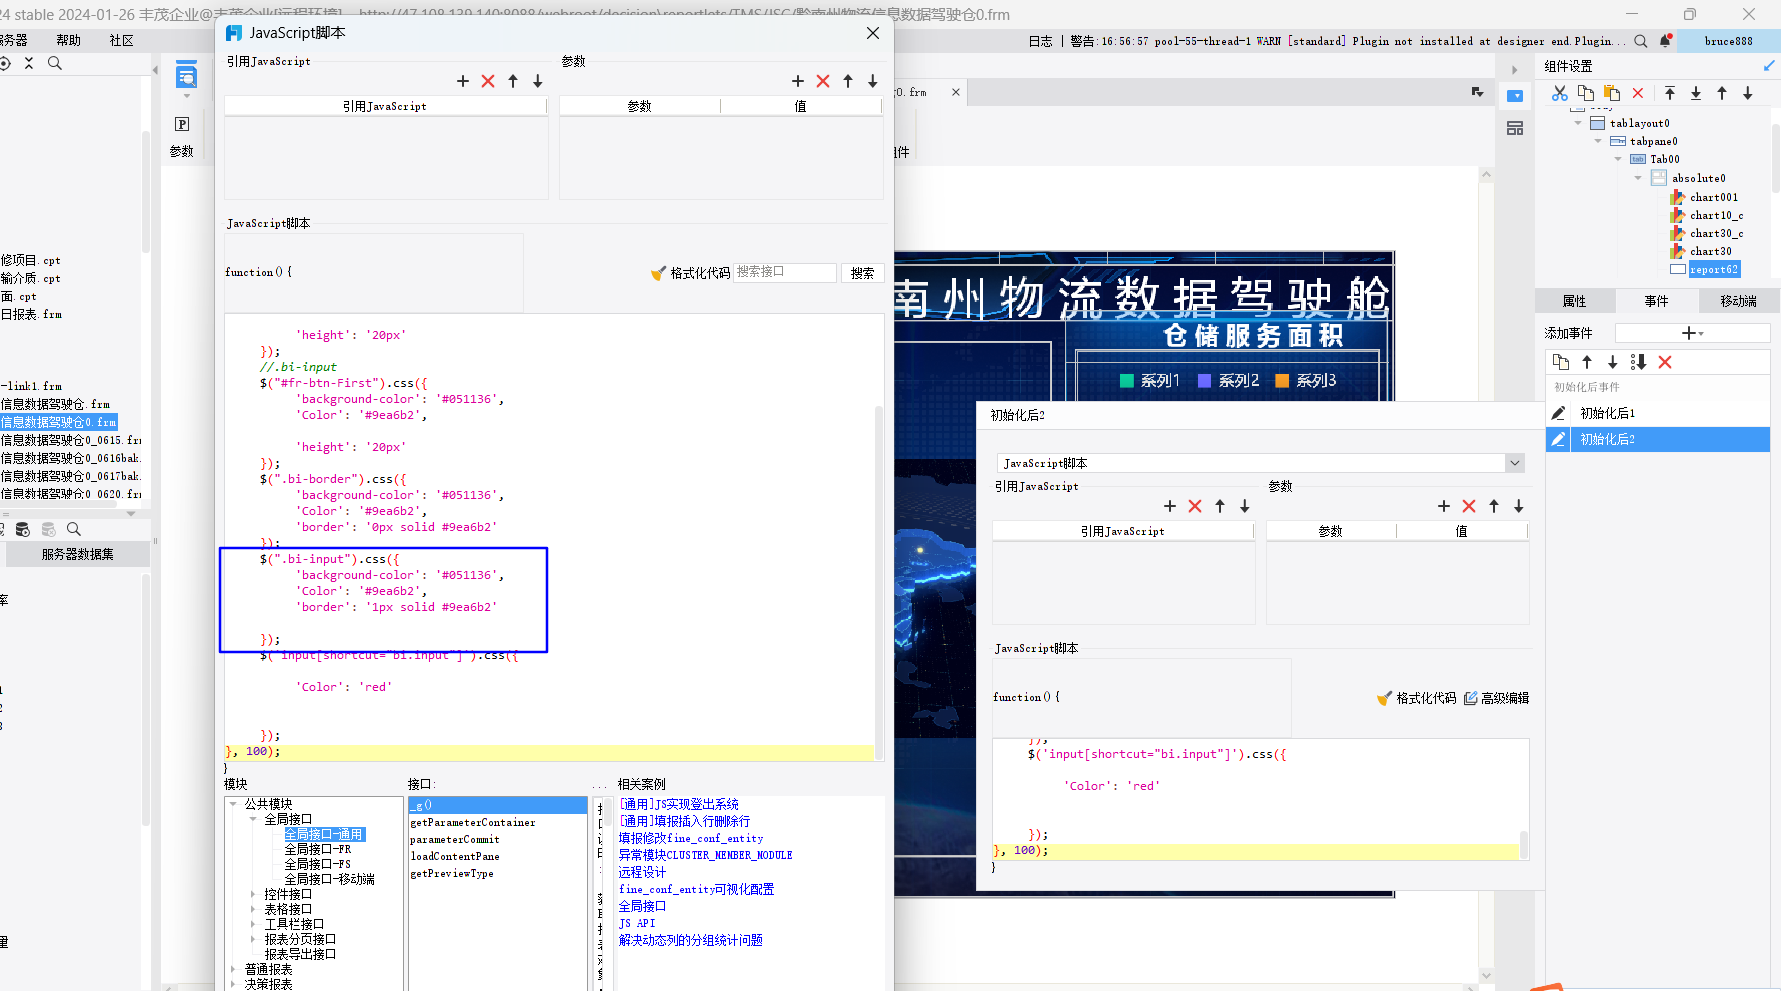Edit 初始化后2 via its pencil icon
This screenshot has height=991, width=1781.
click(x=1558, y=439)
